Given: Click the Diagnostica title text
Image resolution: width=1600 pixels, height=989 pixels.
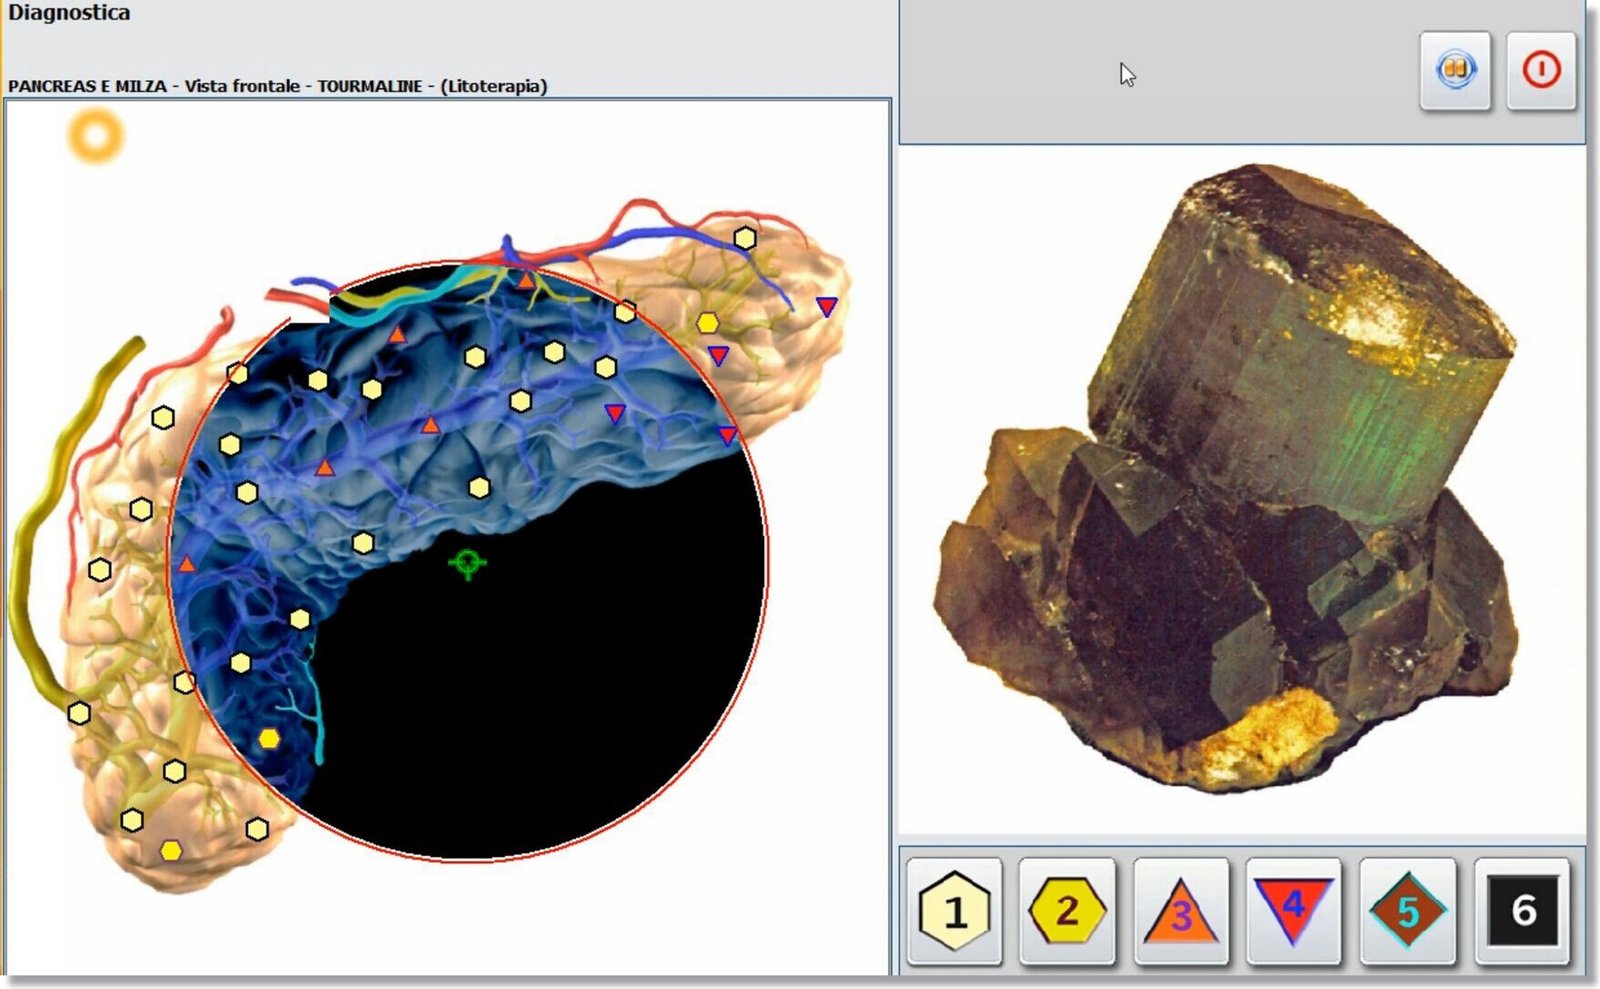Looking at the screenshot, I should click(69, 13).
